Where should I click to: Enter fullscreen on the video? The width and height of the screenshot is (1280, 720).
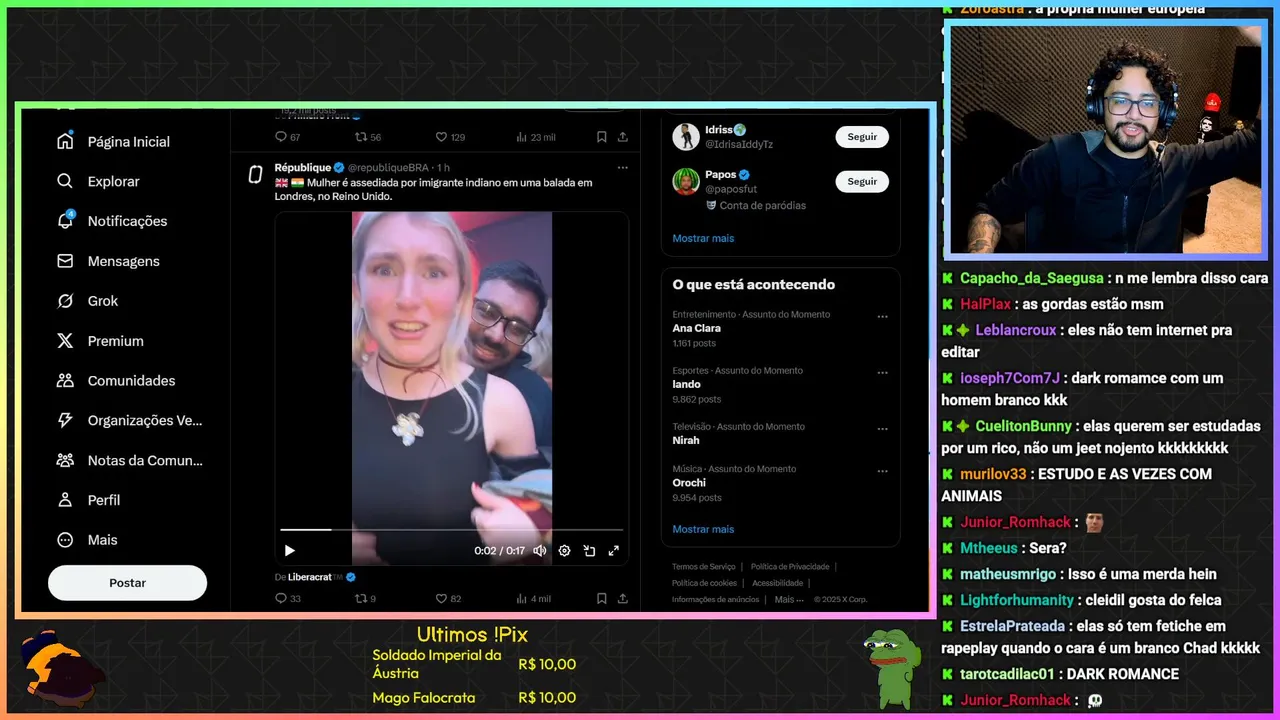[613, 550]
